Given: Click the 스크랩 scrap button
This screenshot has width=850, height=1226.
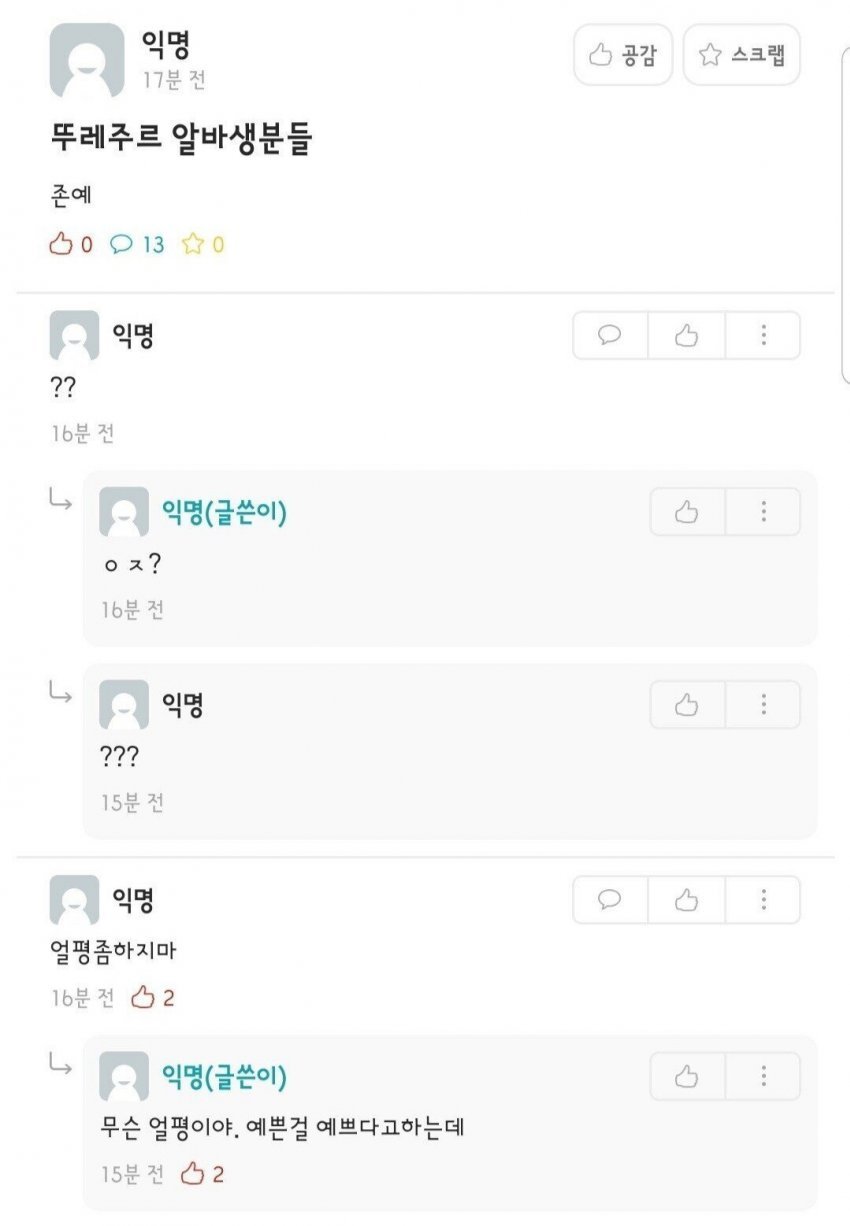Looking at the screenshot, I should tap(741, 55).
